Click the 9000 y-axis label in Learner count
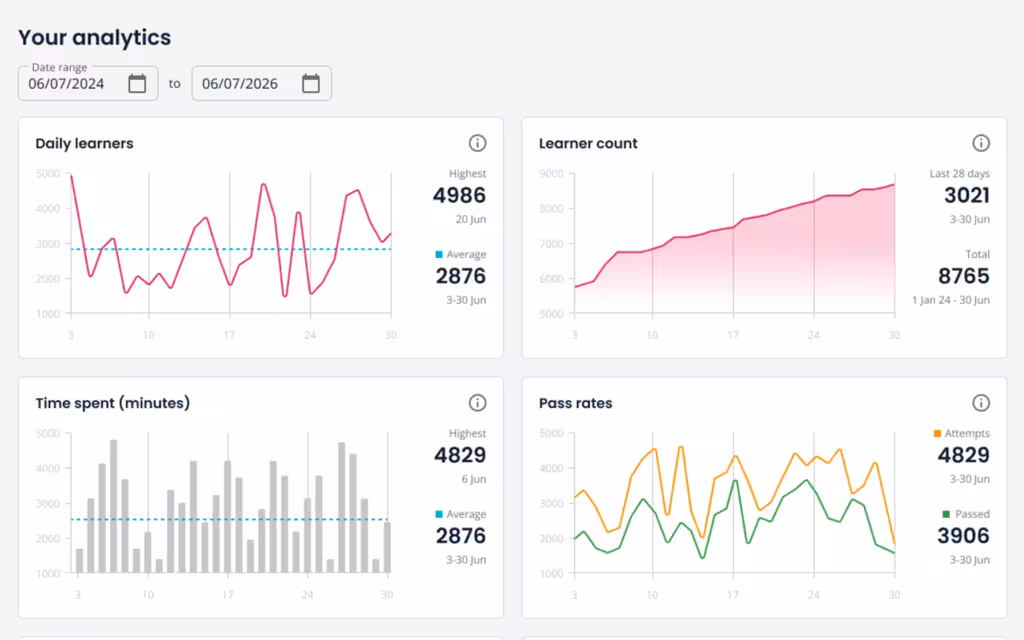The height and width of the screenshot is (640, 1024). [x=552, y=174]
